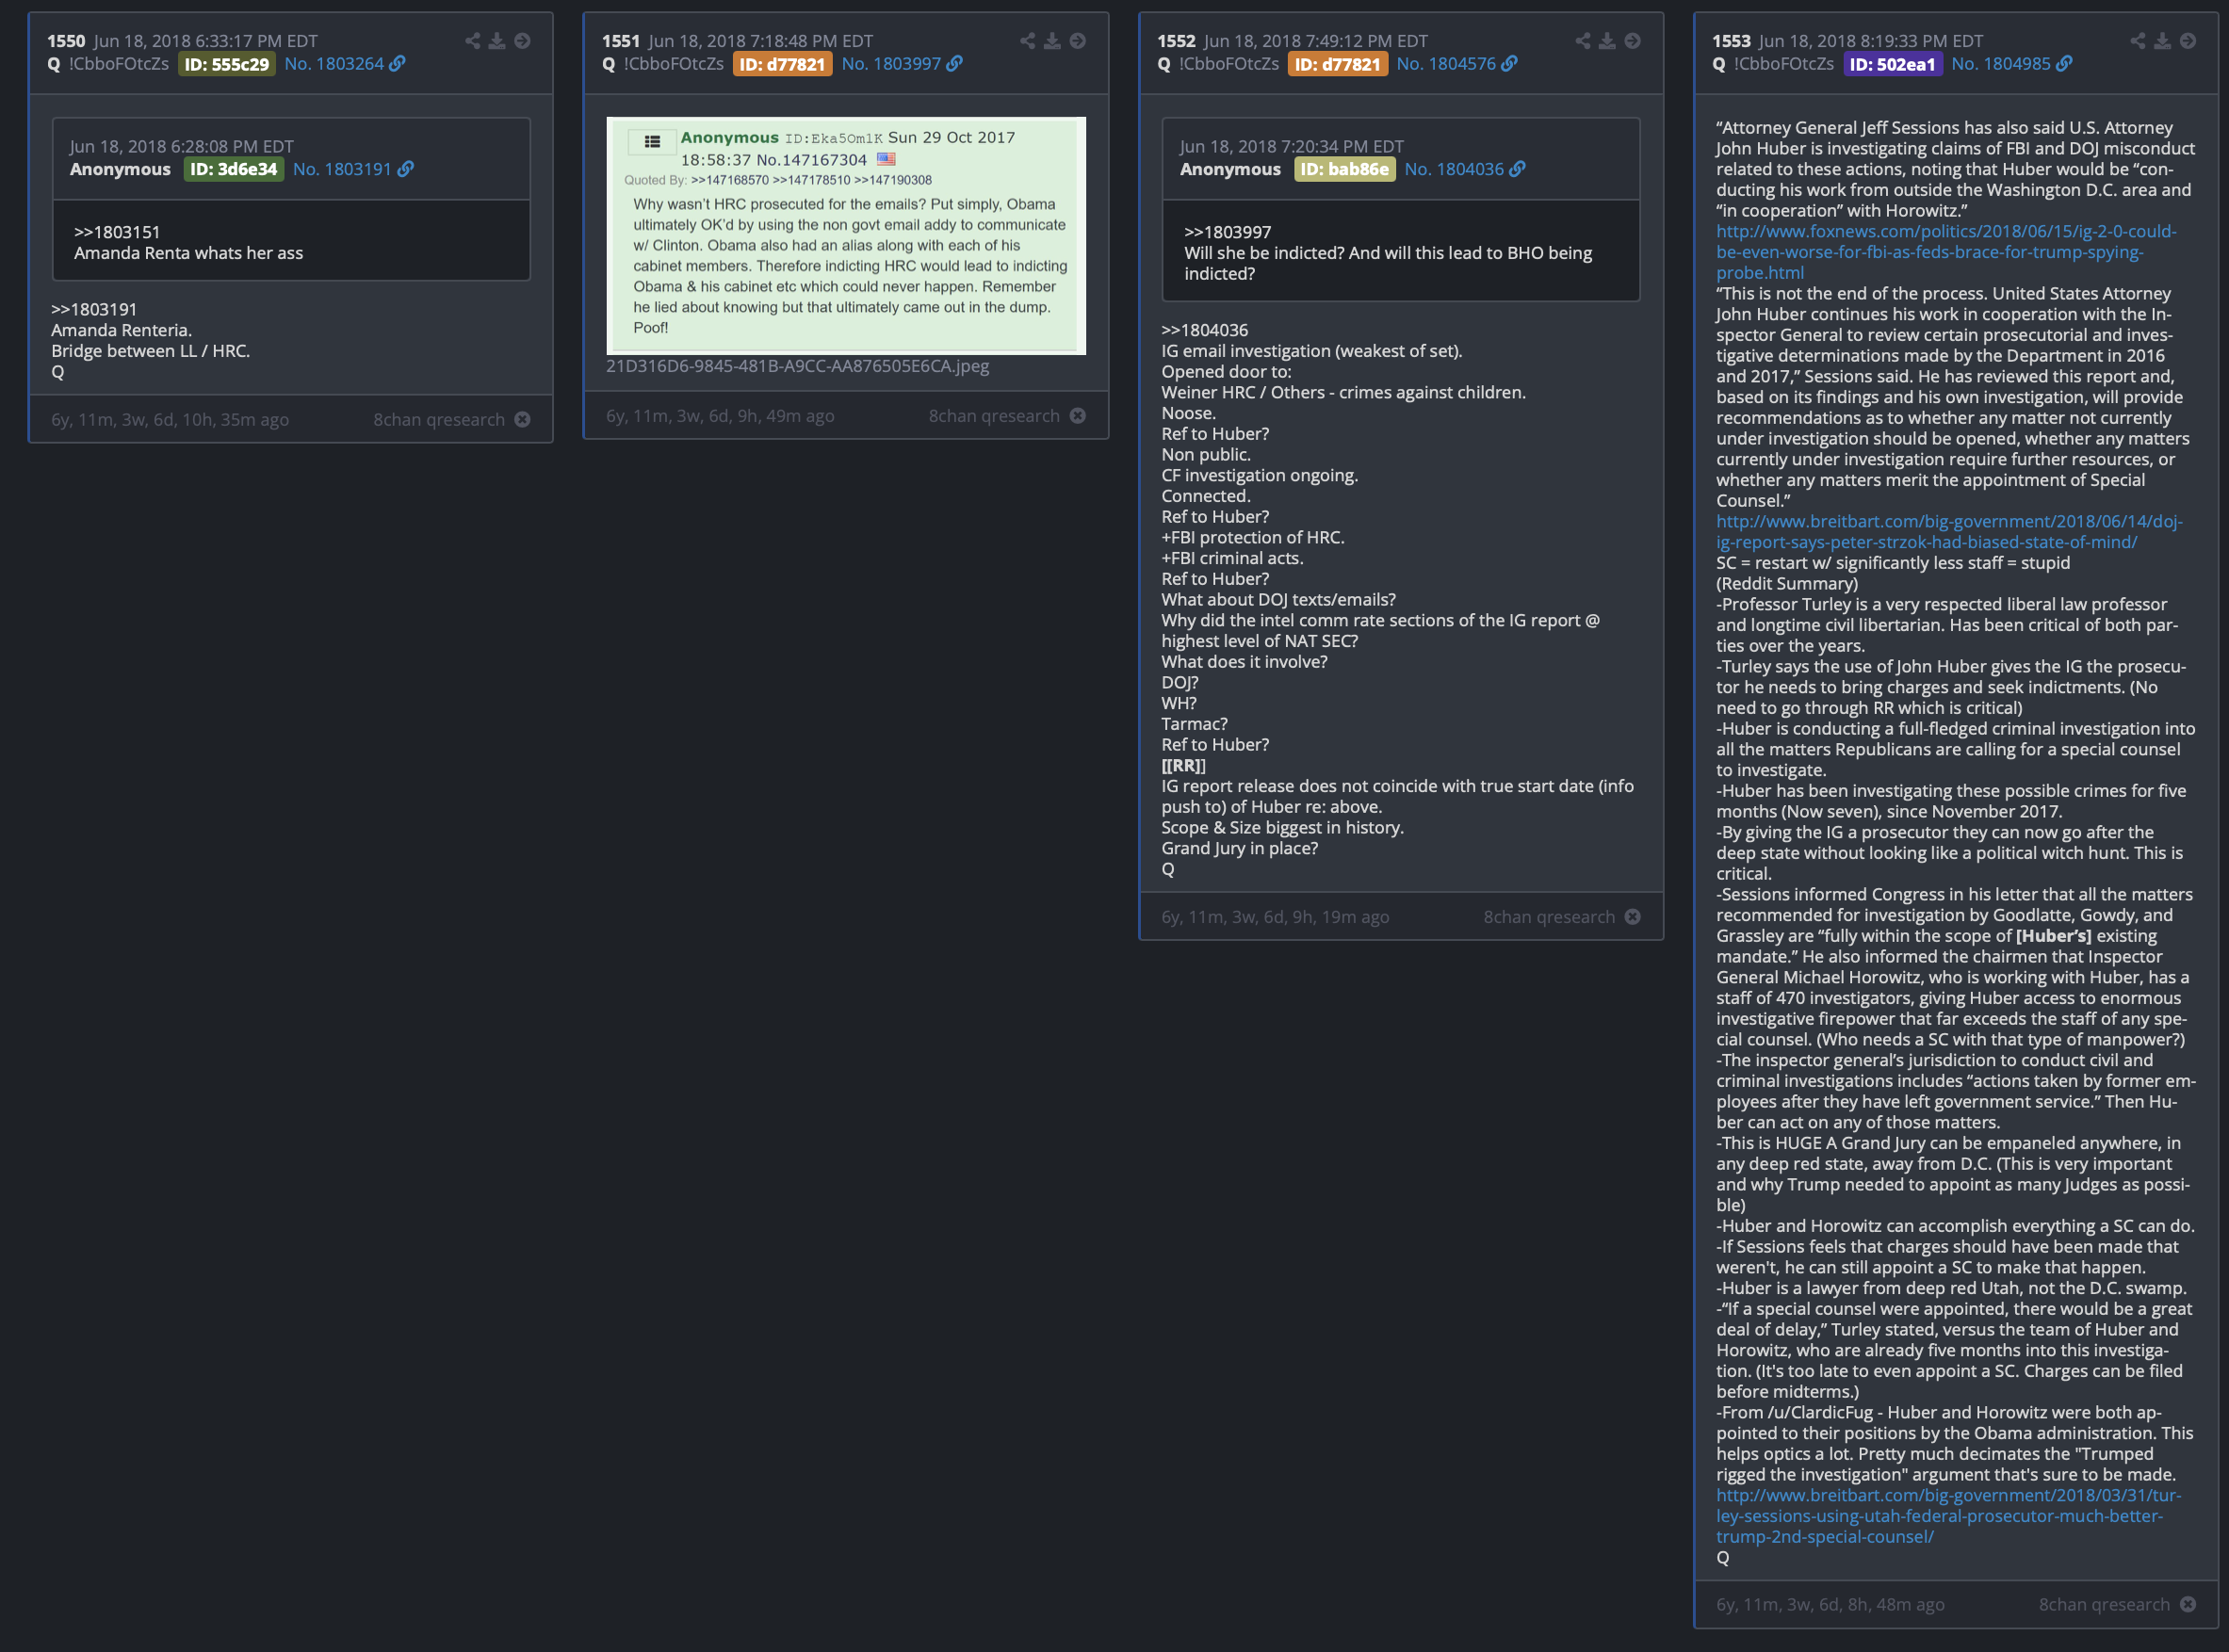The image size is (2229, 1652).
Task: Click X circle icon in post 1552 footer
Action: pos(1632,916)
